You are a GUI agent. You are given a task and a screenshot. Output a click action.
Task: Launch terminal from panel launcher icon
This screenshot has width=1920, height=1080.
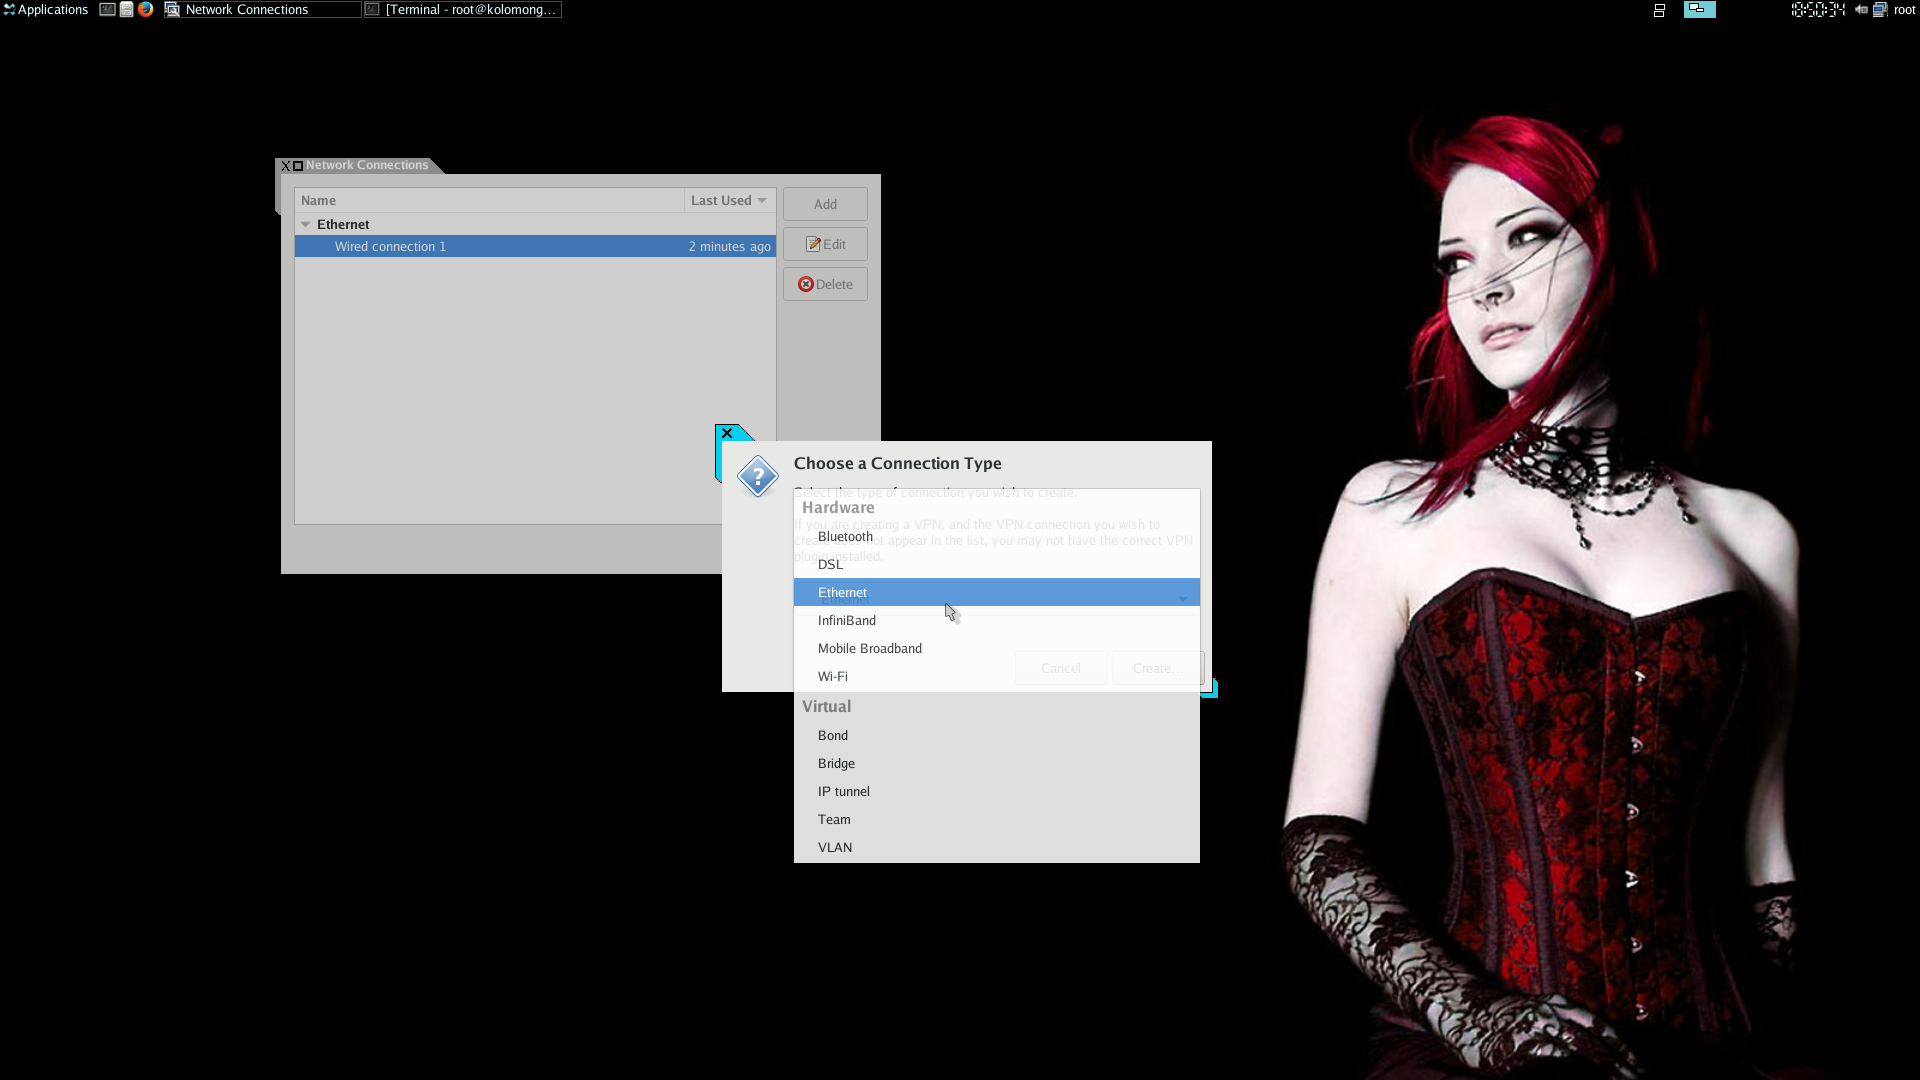point(107,9)
